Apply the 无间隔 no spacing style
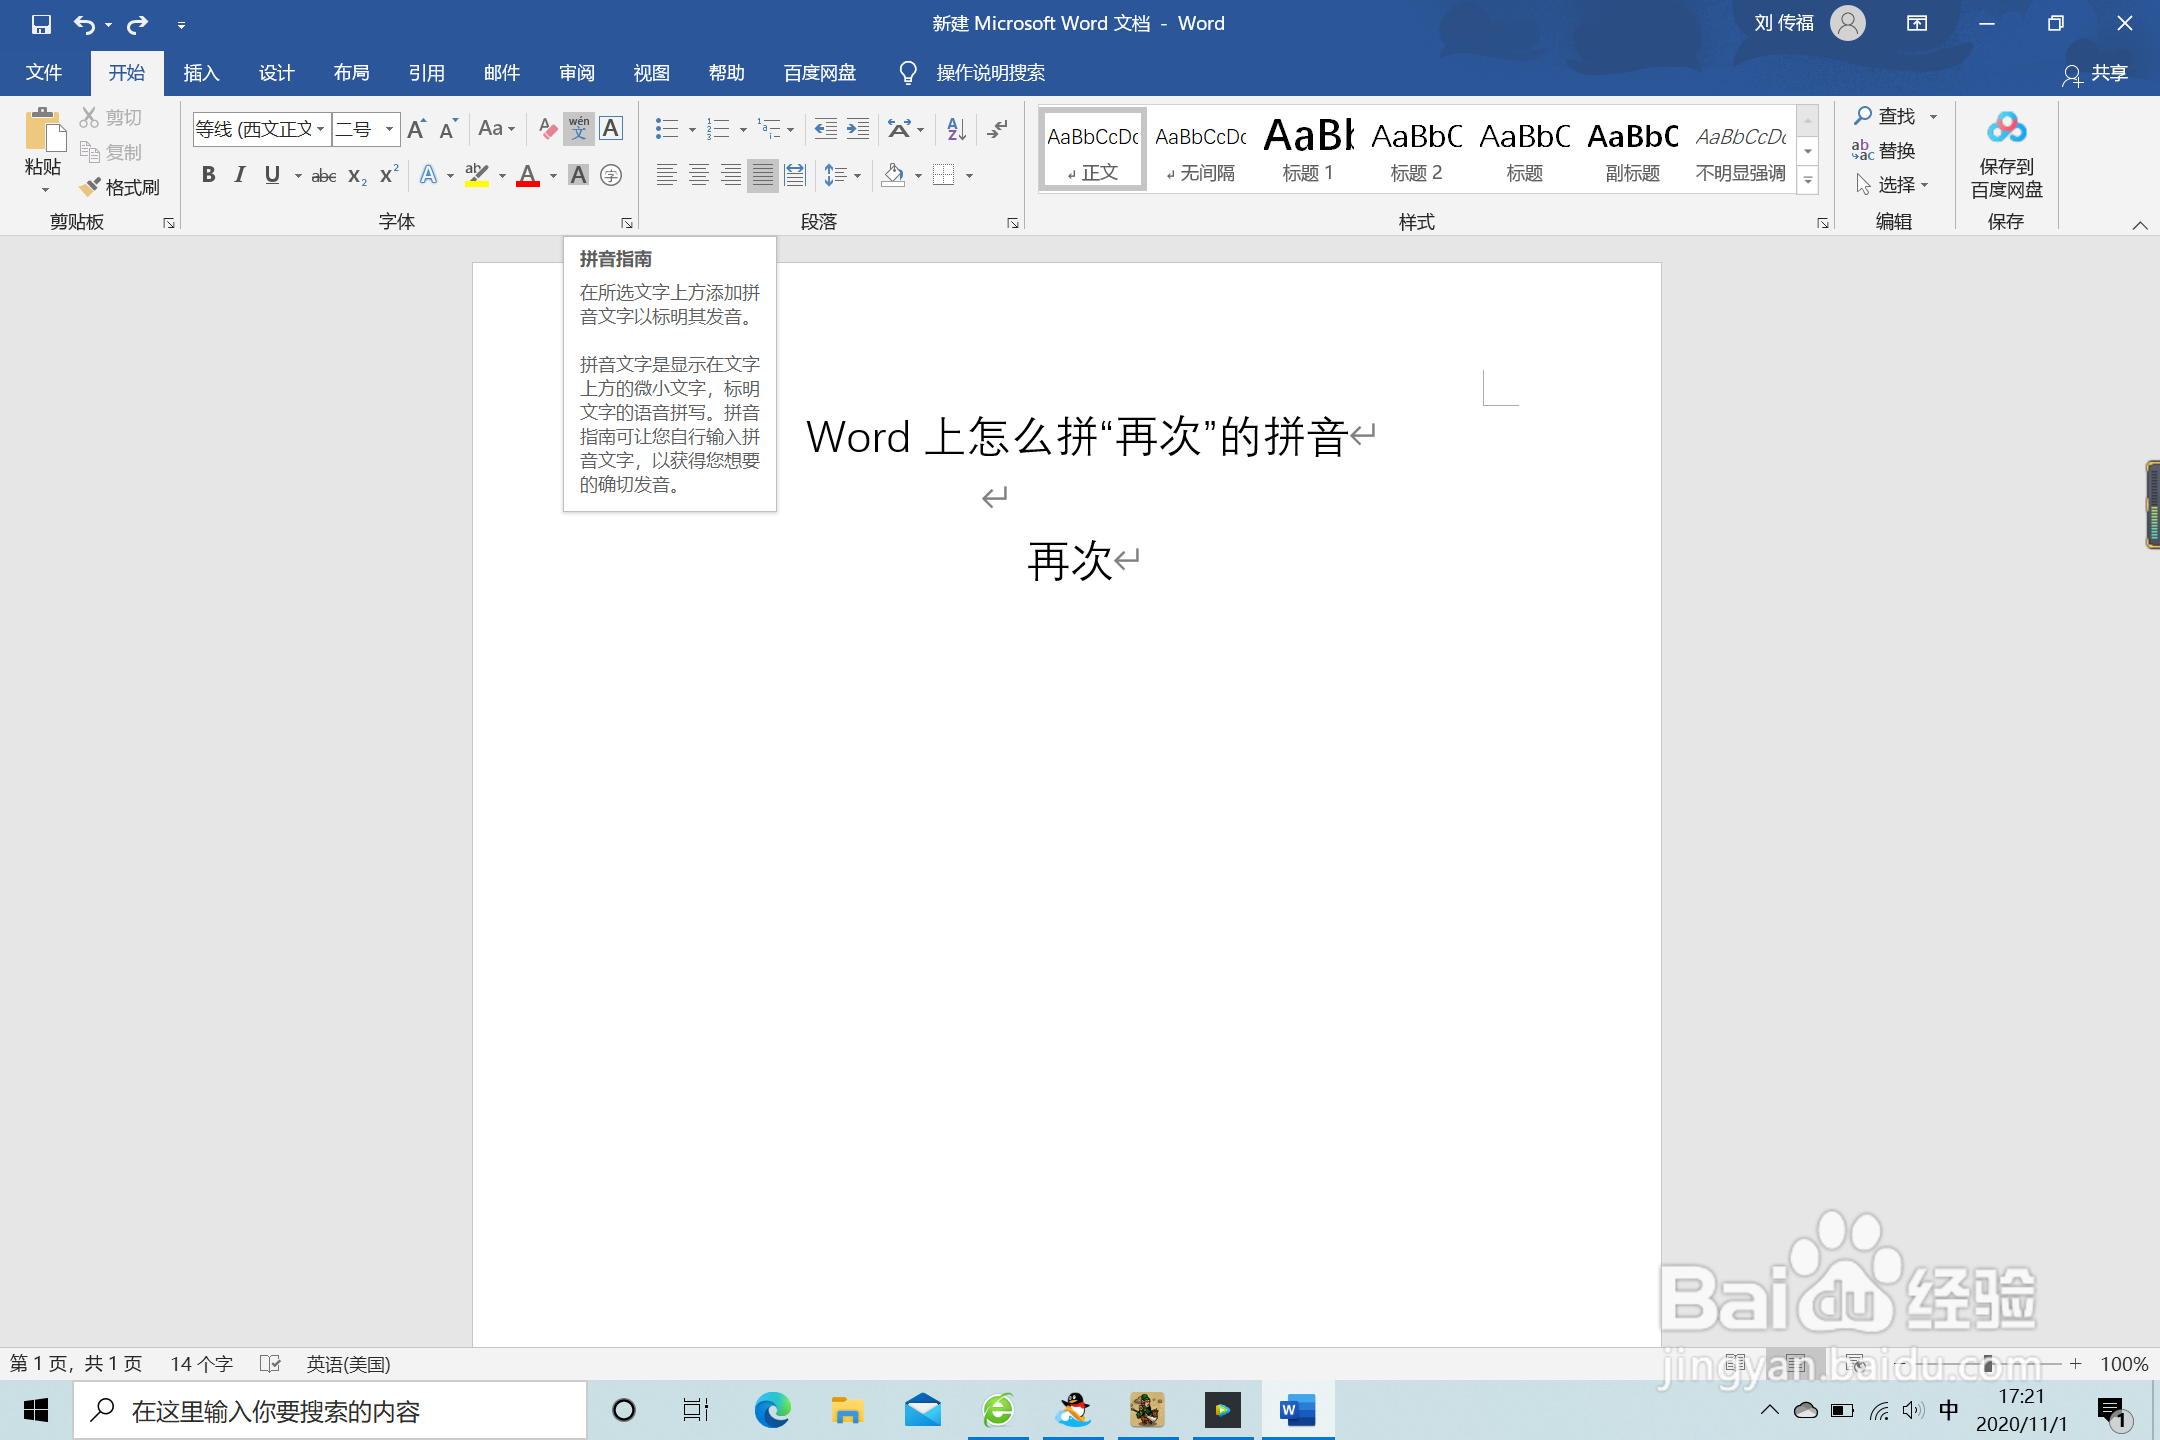This screenshot has height=1440, width=2160. point(1200,149)
